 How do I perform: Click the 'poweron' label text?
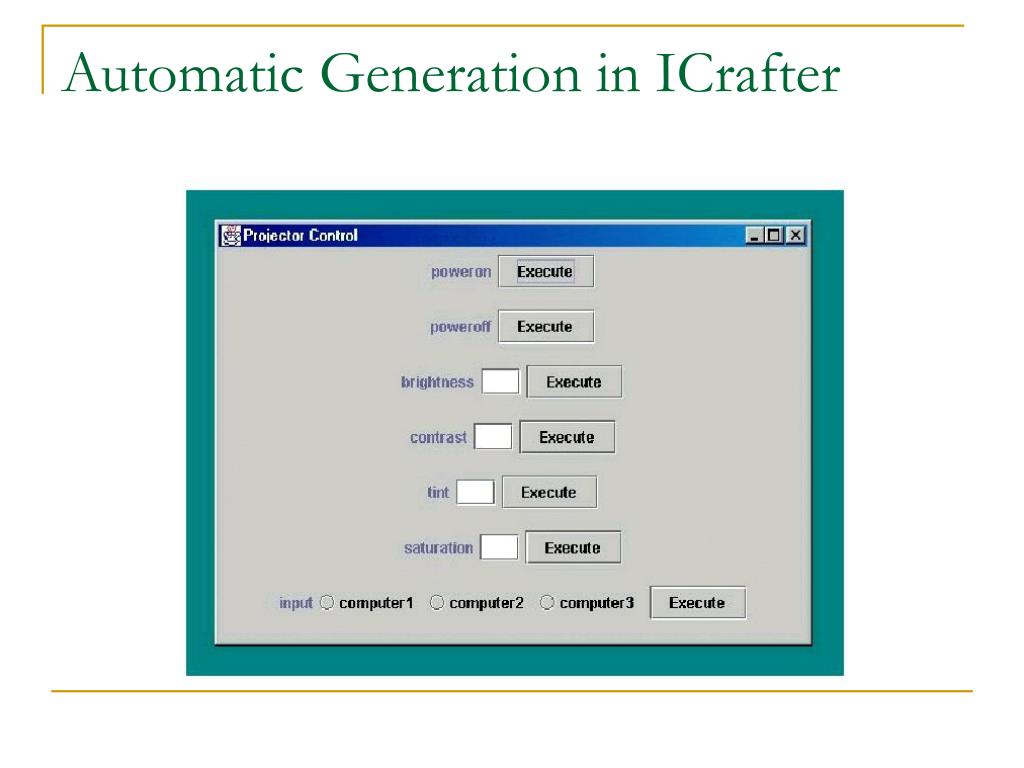point(461,272)
